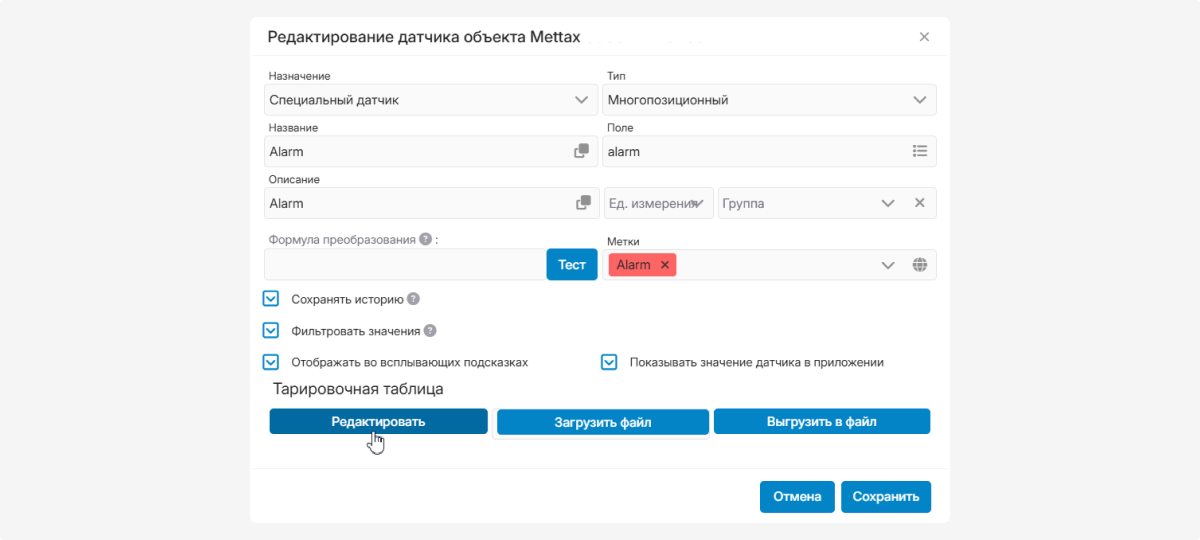
Task: Show help for Формула преобразования
Action: 425,239
